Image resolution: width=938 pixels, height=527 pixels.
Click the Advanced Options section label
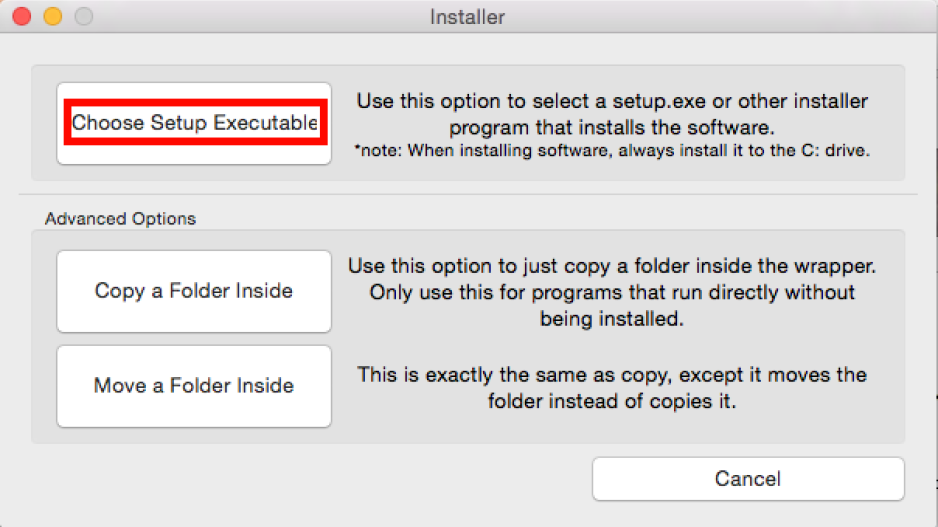[120, 218]
